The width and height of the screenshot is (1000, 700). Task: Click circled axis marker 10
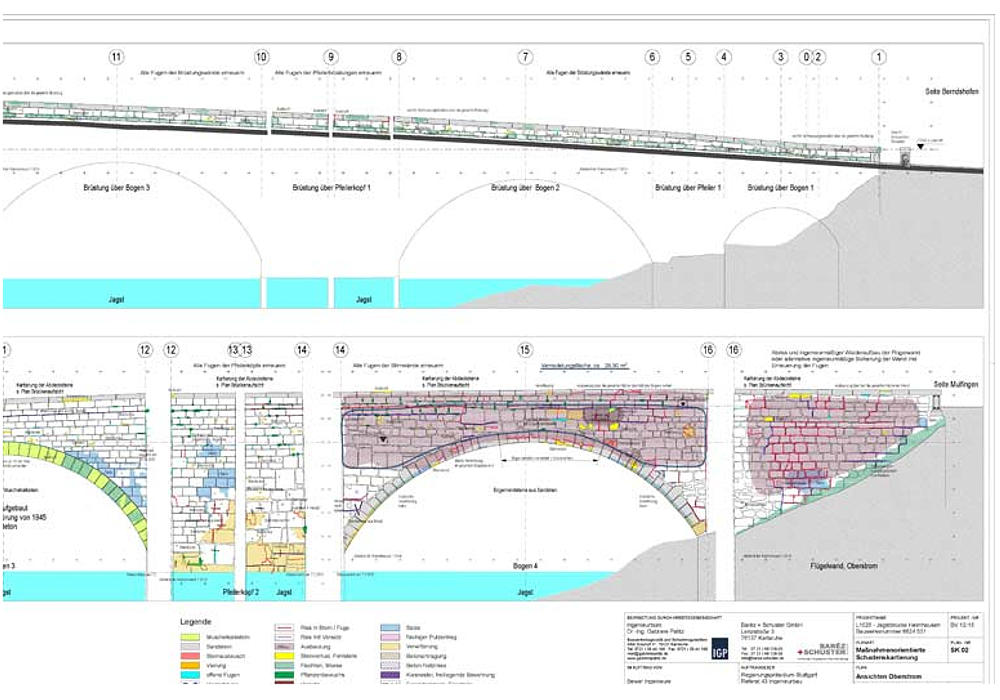(262, 57)
